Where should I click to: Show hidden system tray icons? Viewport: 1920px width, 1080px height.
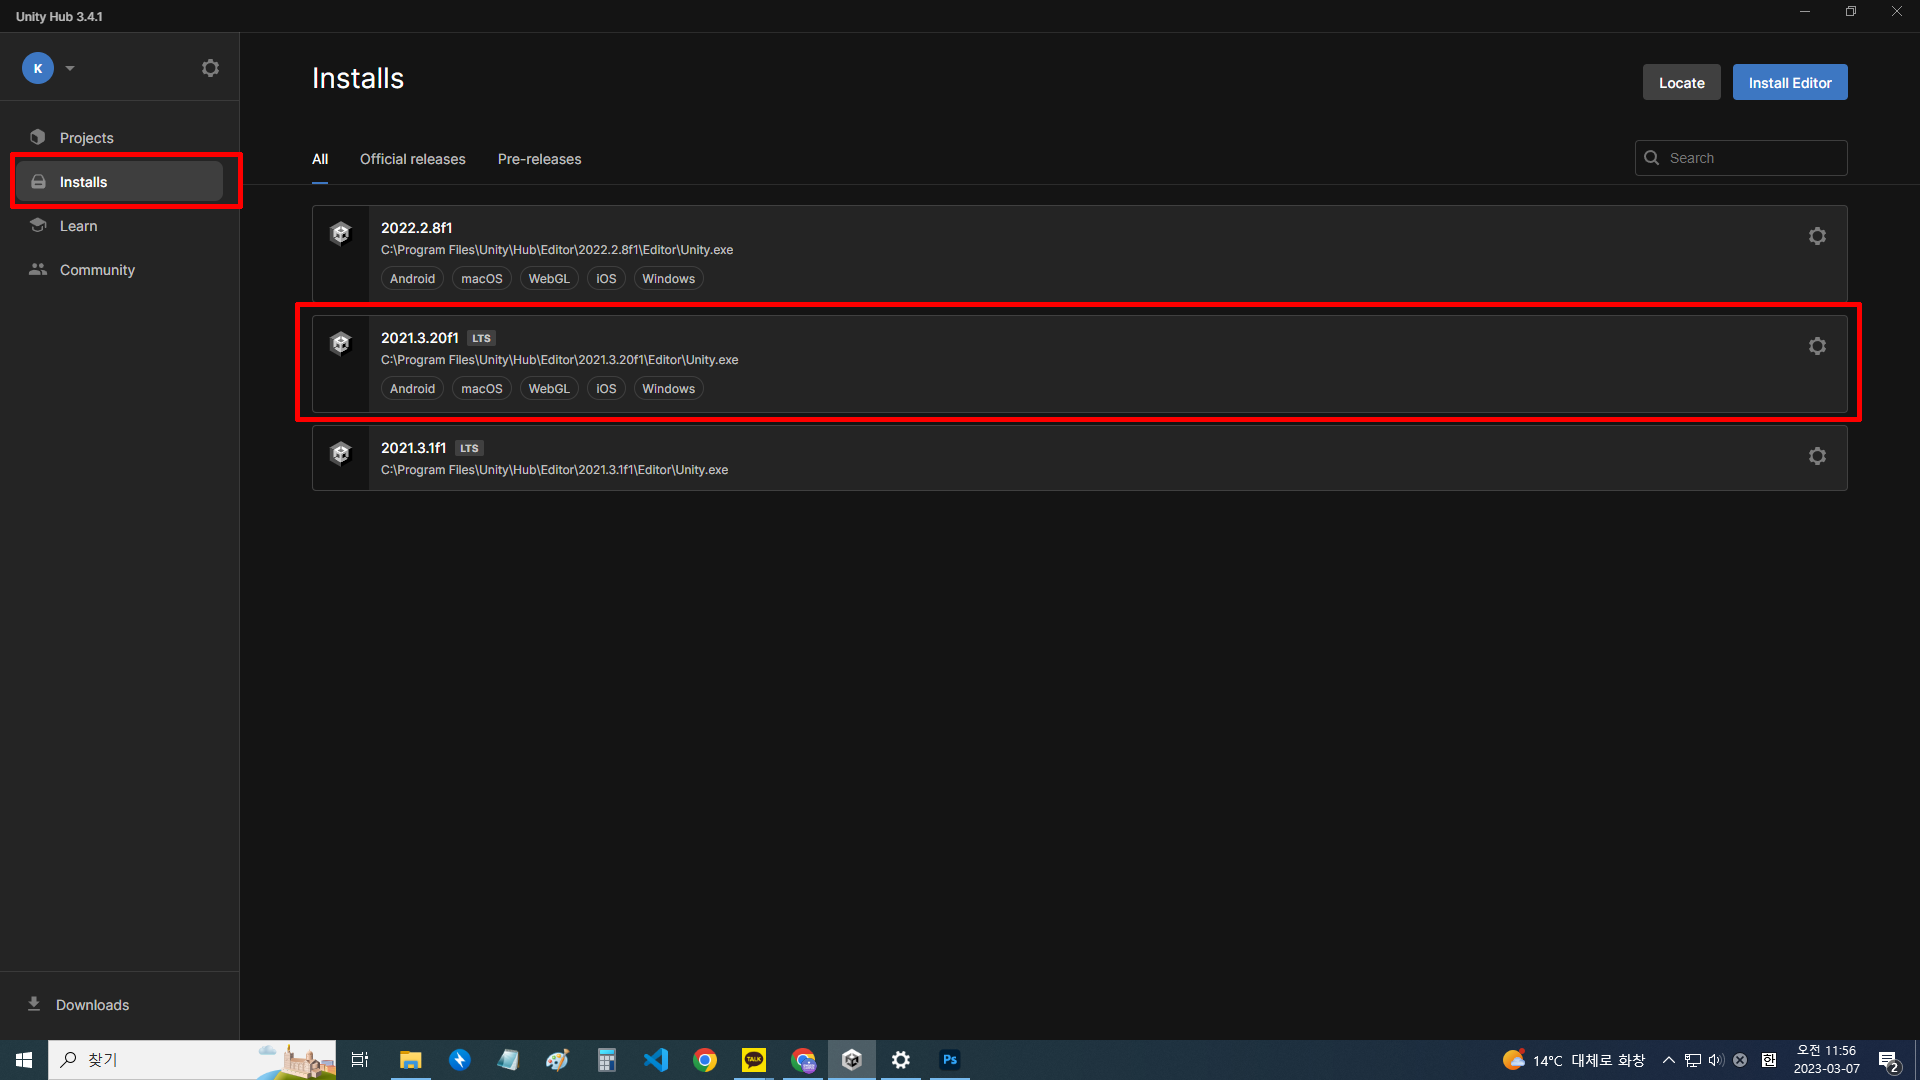point(1668,1060)
